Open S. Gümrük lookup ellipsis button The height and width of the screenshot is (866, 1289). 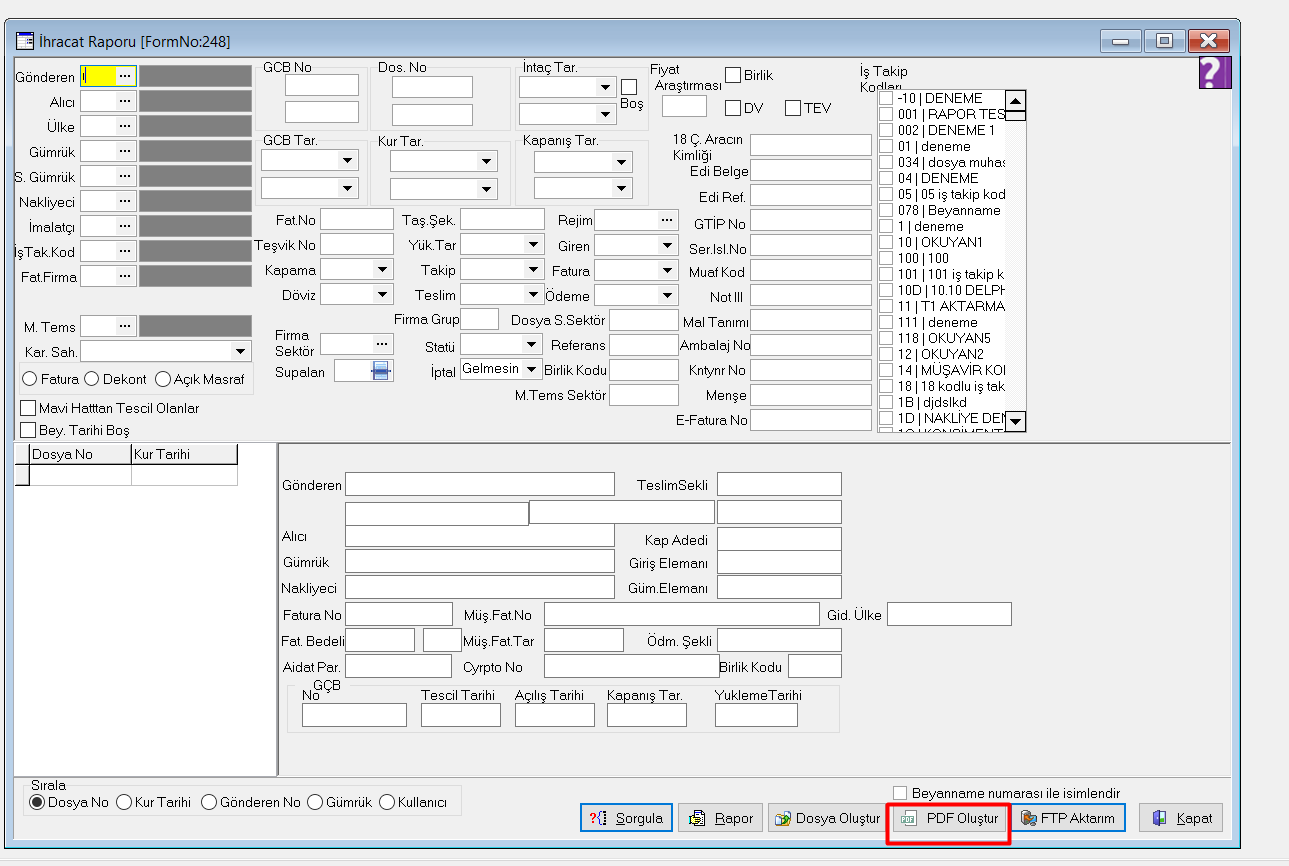click(x=125, y=176)
